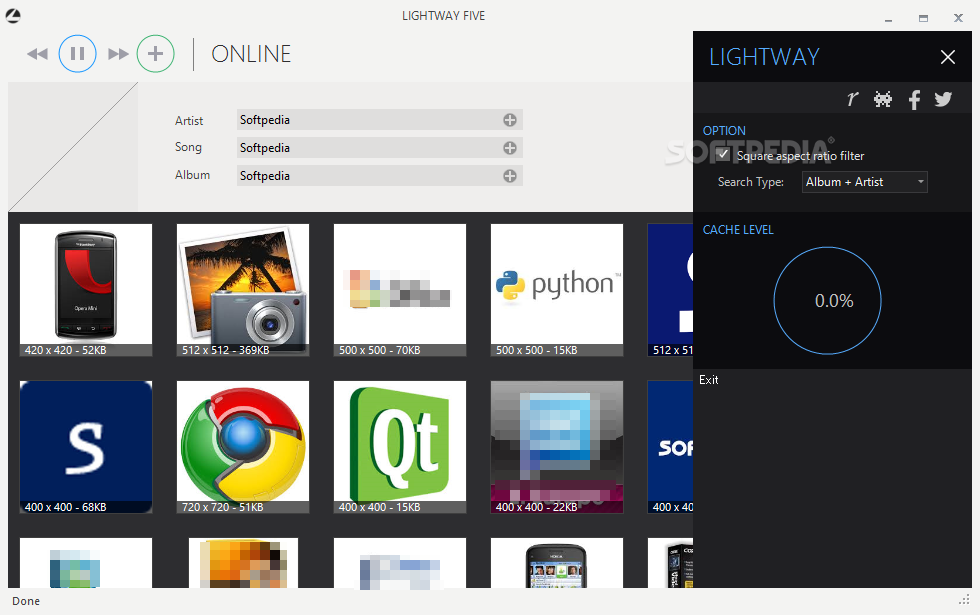Open the Search Type dropdown
Viewport: 980px width, 615px height.
tap(864, 182)
